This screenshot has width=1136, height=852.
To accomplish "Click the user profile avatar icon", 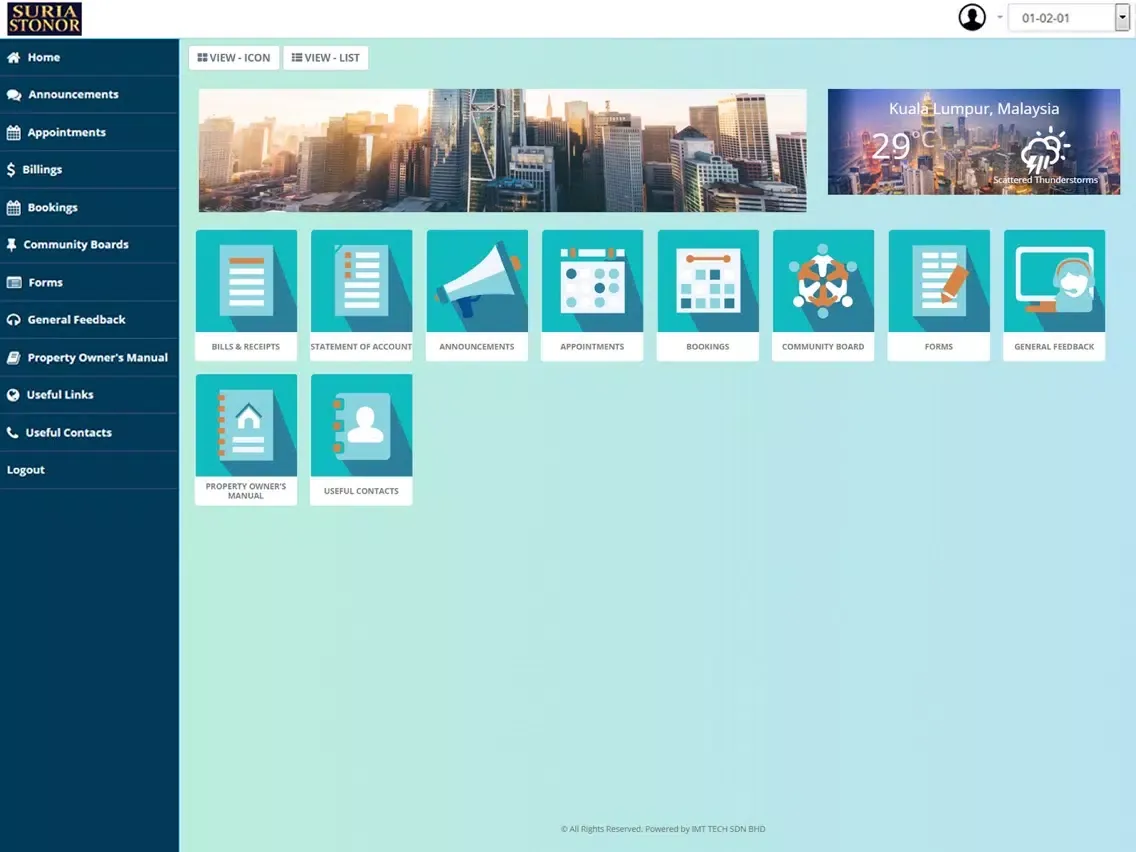I will click(x=972, y=18).
